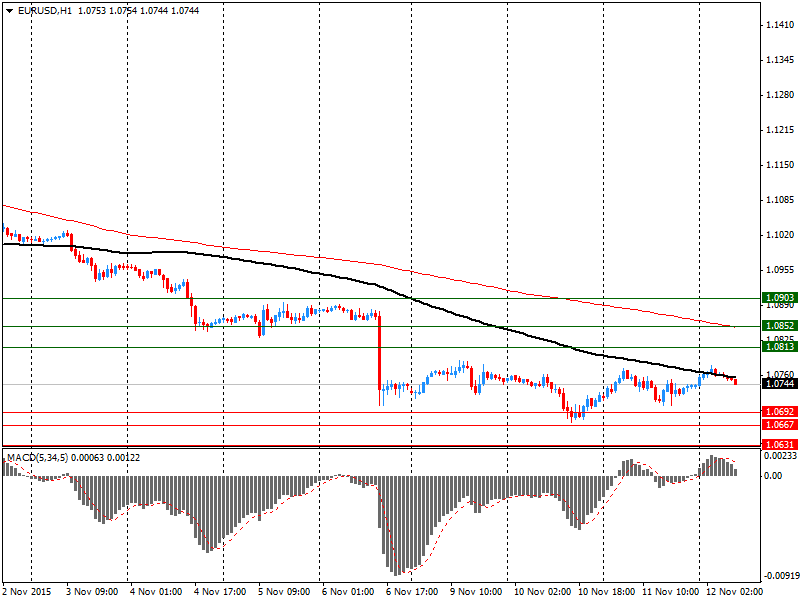
Task: Select the 1.0667 red support level label
Action: [x=780, y=424]
